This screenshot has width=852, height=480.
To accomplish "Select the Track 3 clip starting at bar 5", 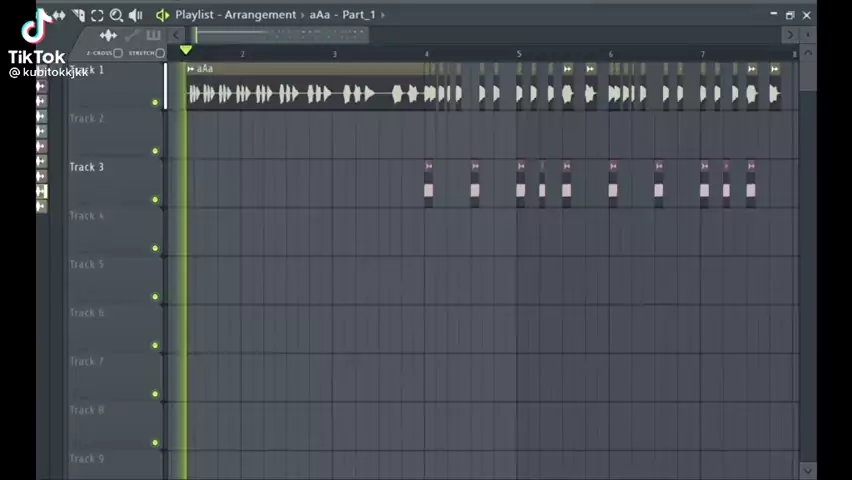I will [521, 184].
